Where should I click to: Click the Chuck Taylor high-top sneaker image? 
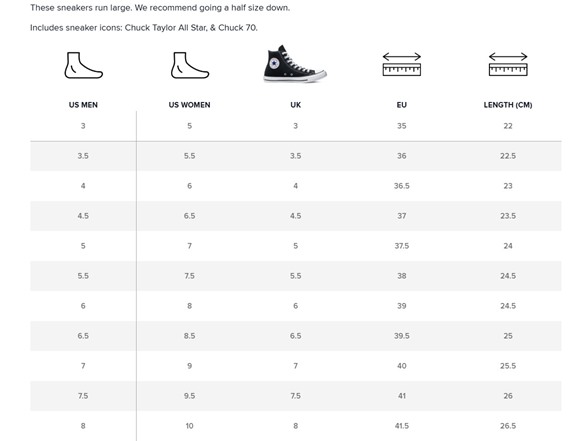(295, 64)
